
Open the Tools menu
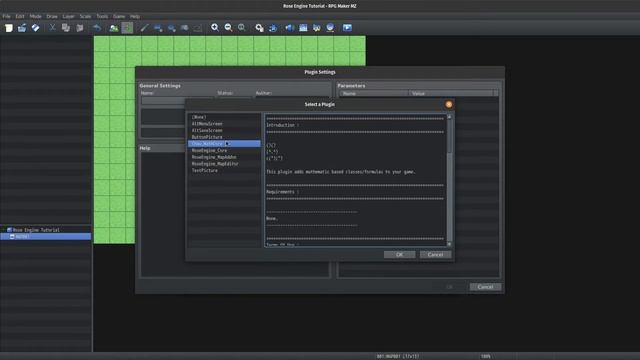pyautogui.click(x=102, y=16)
